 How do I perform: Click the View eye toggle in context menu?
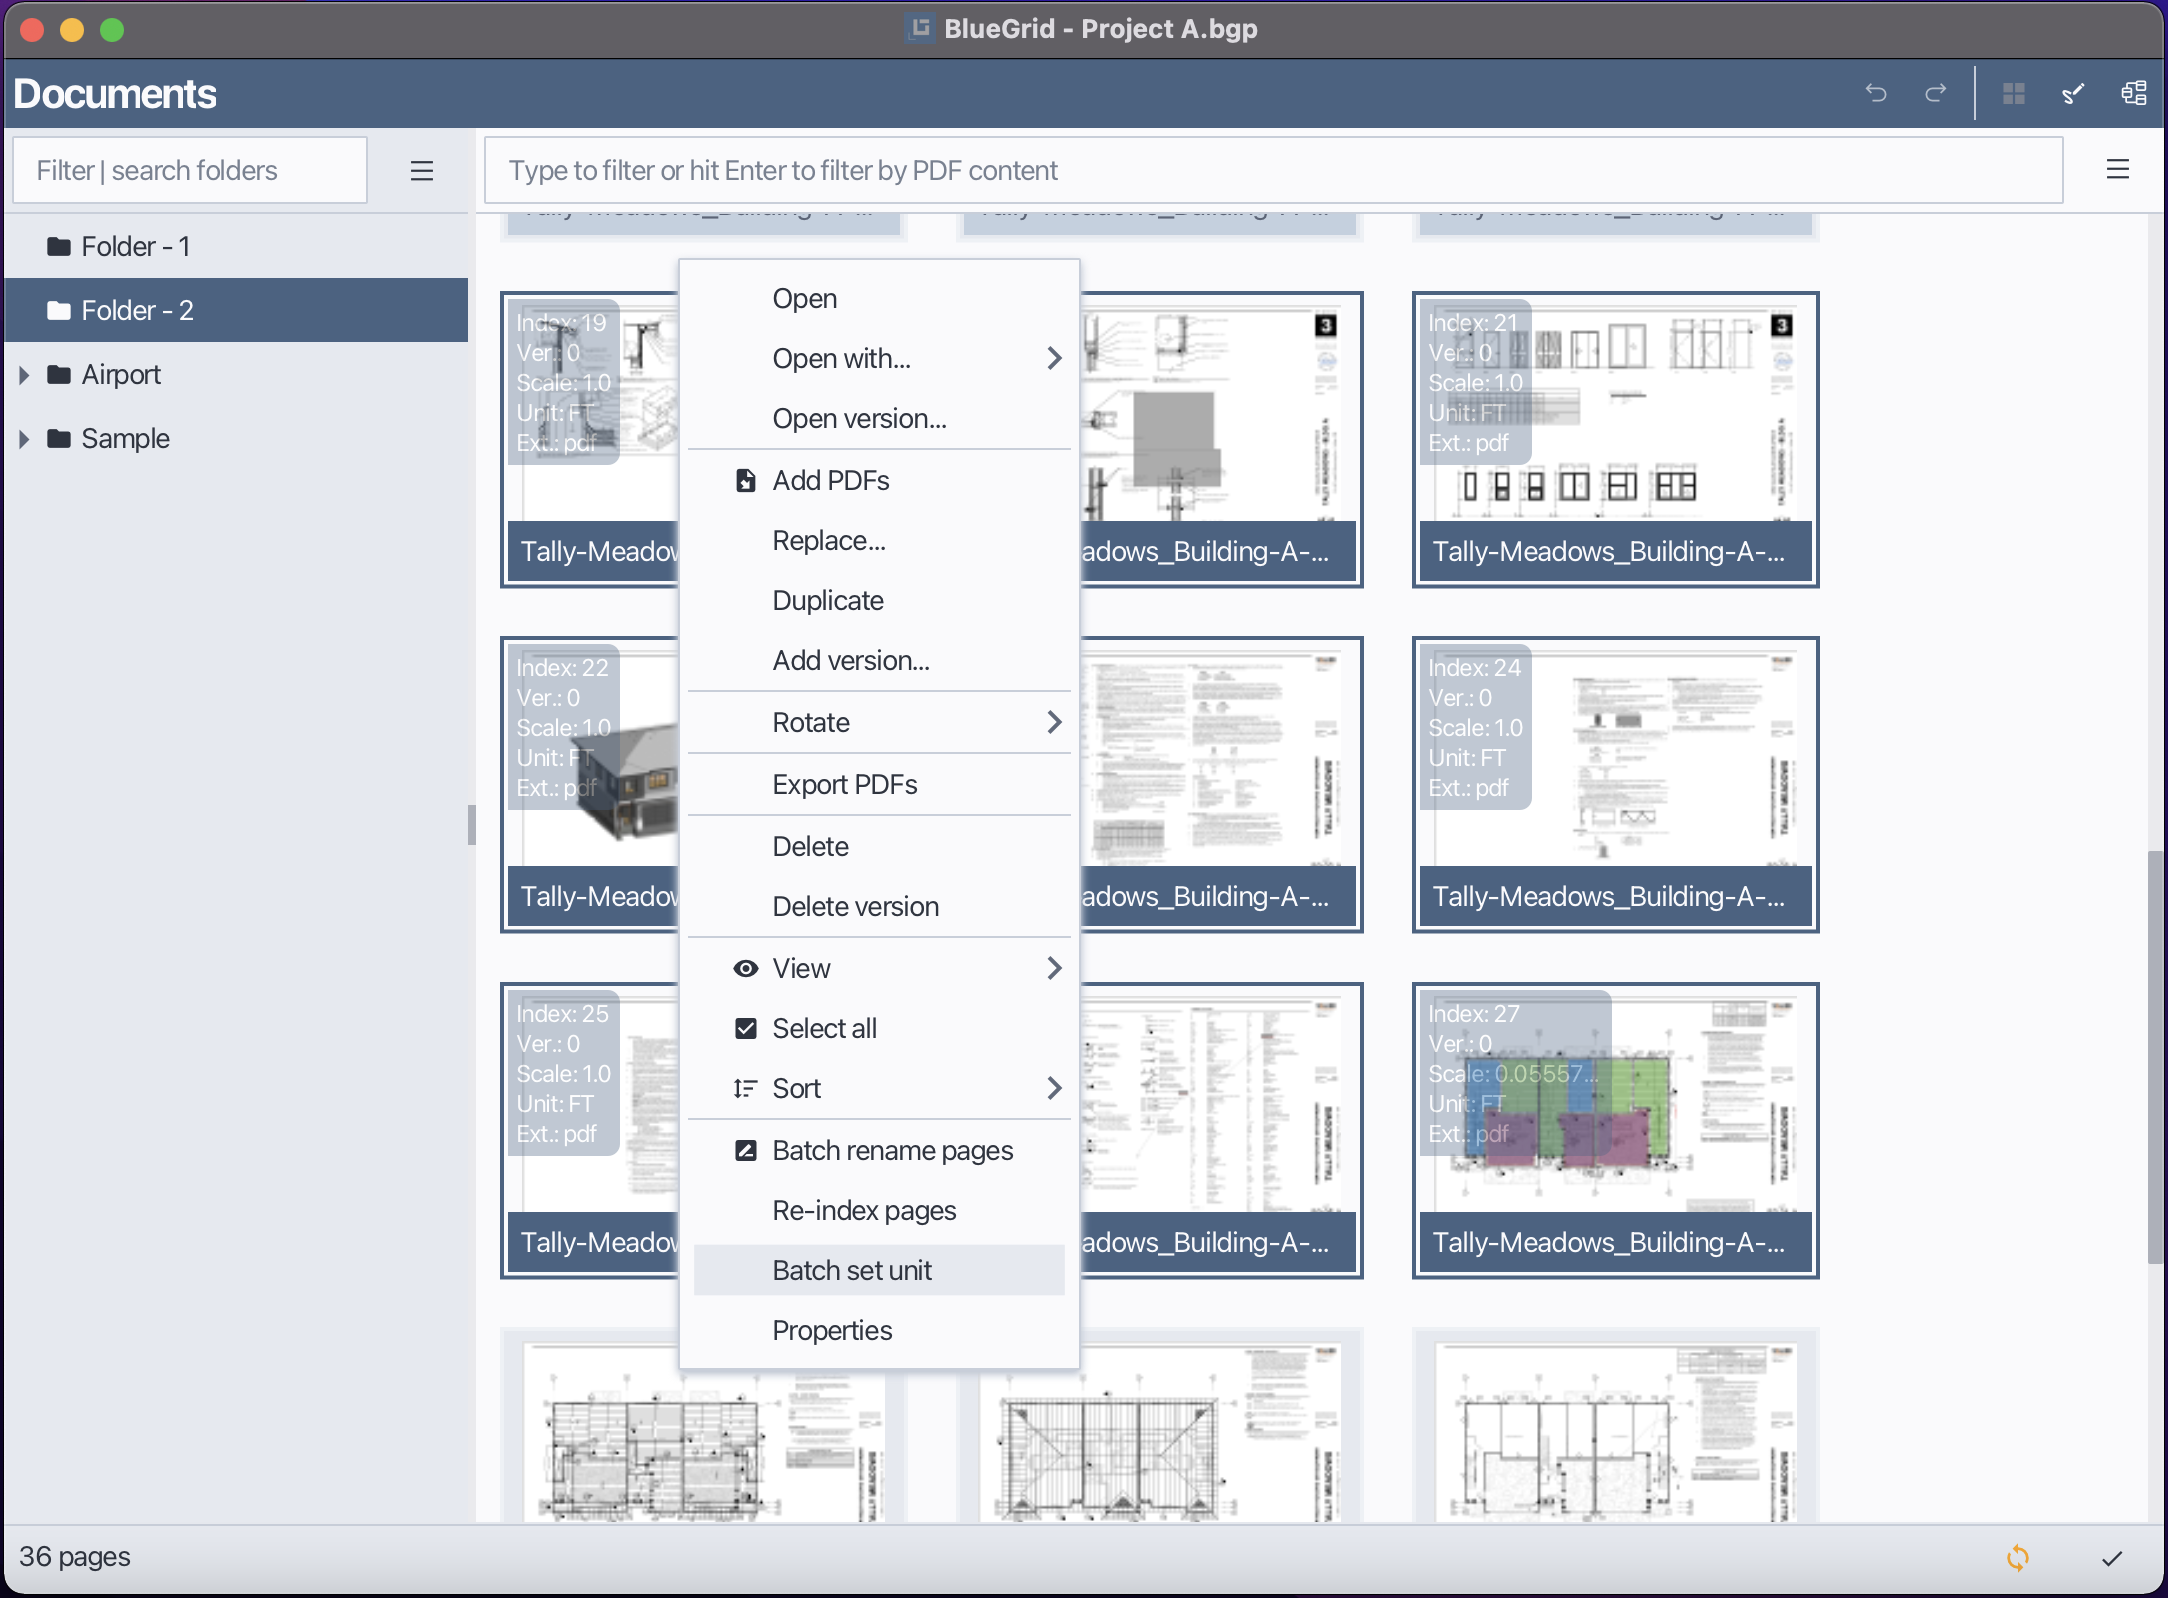click(x=746, y=968)
